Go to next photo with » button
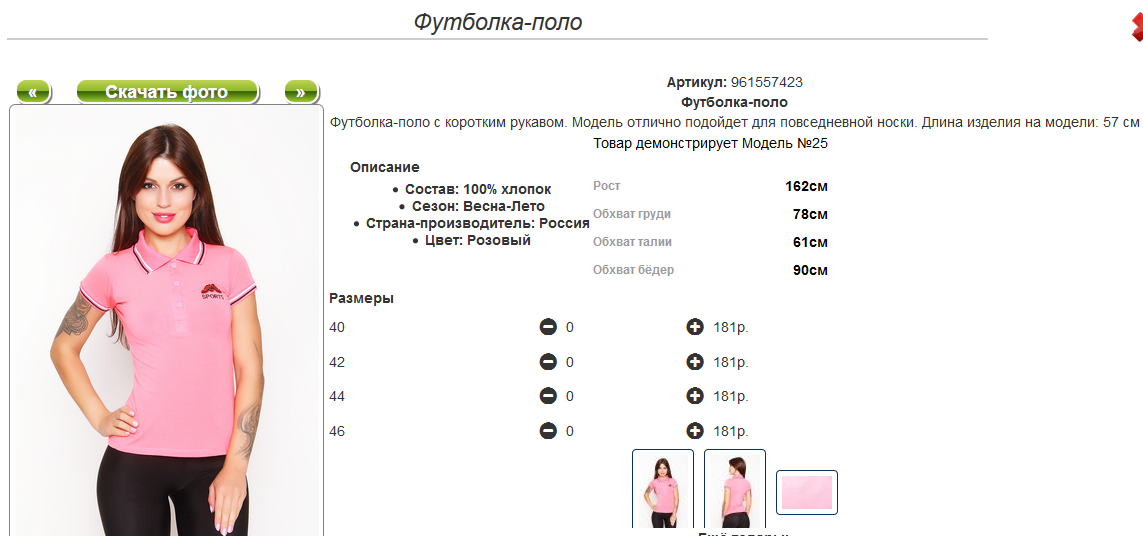The height and width of the screenshot is (536, 1143). [x=301, y=92]
